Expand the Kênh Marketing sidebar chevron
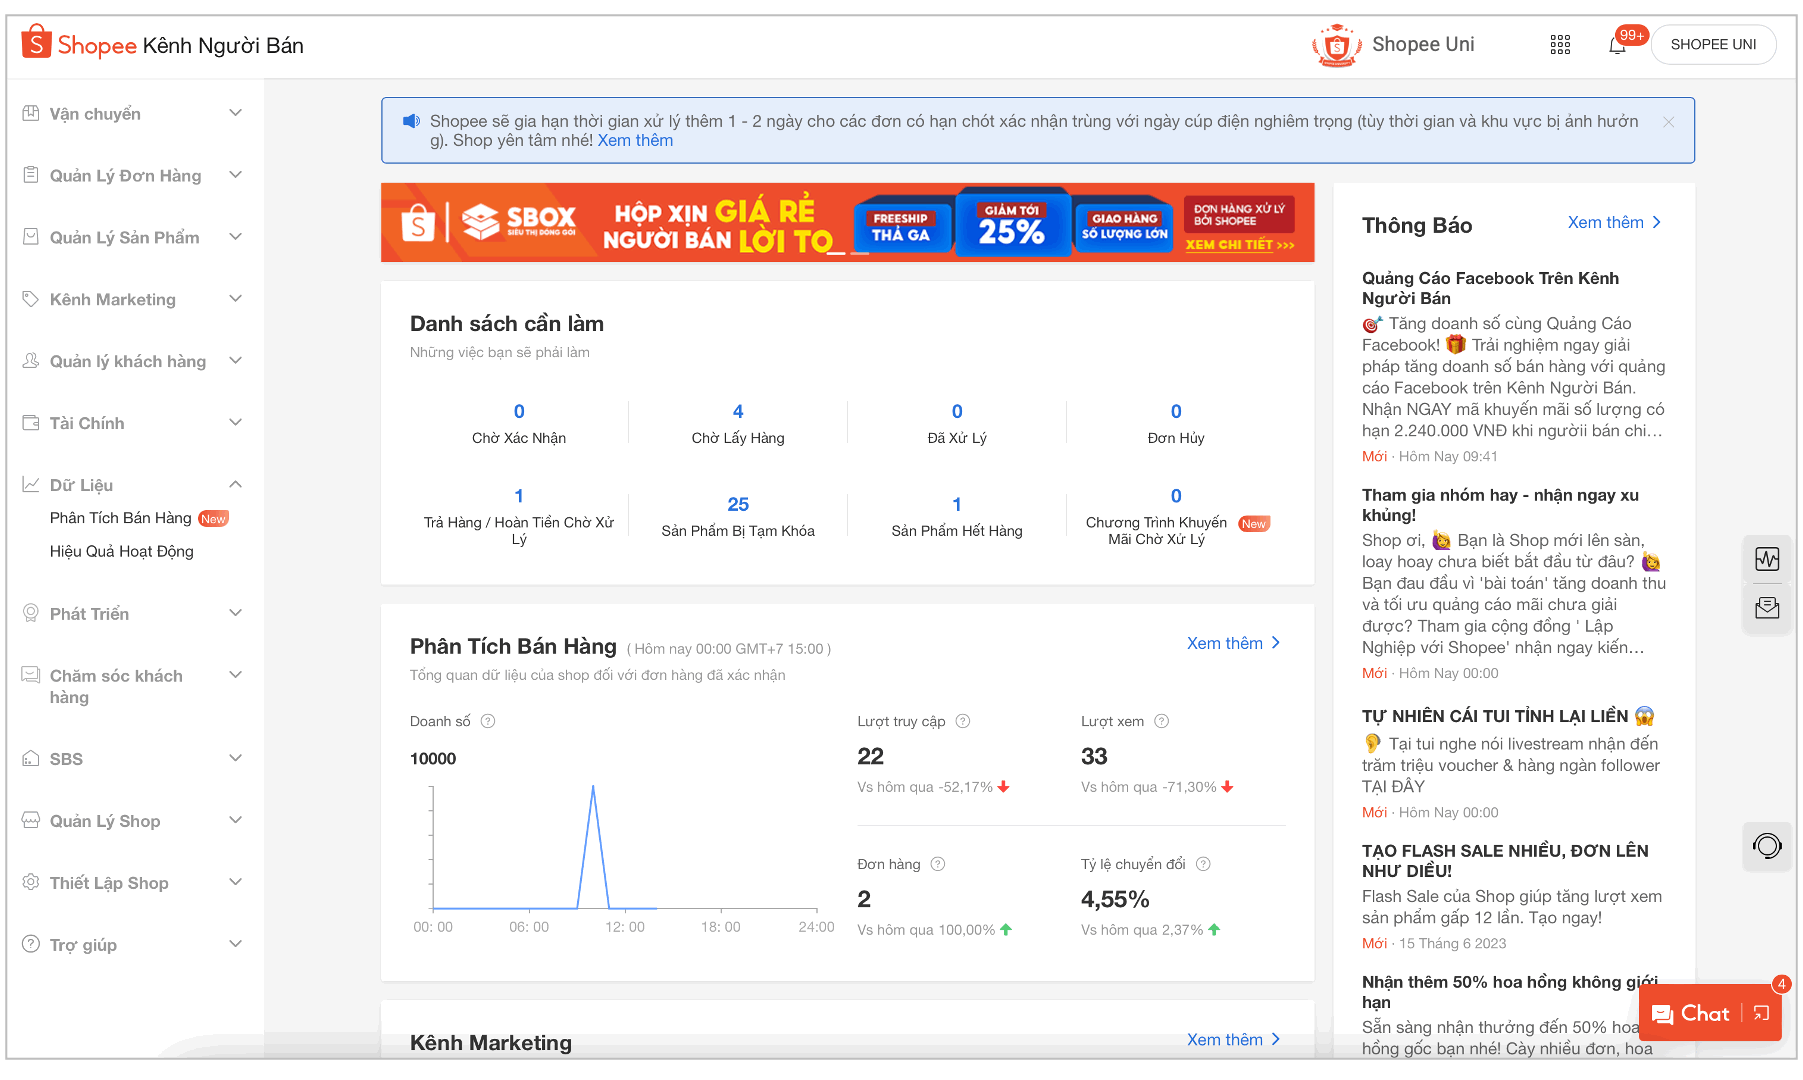This screenshot has width=1803, height=1080. (236, 299)
